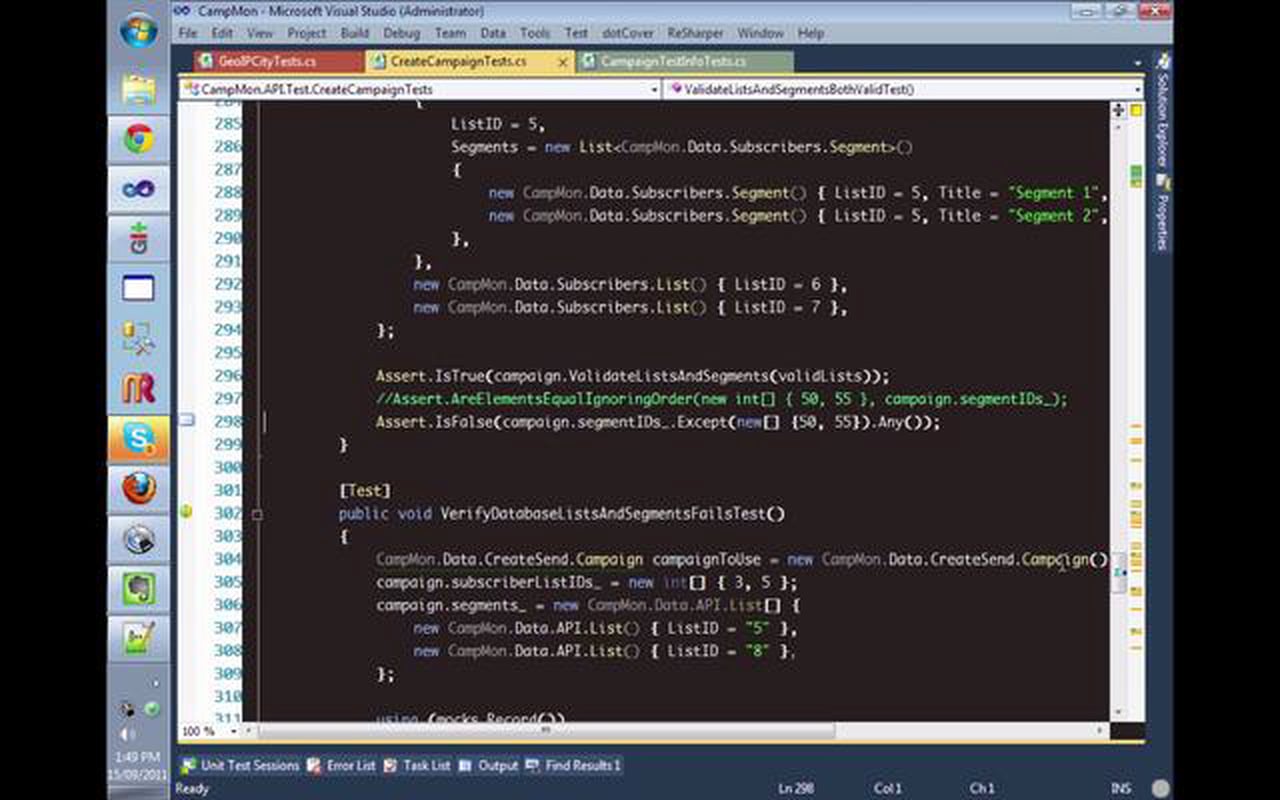Select the CreateCampaignTests.cs tab
The height and width of the screenshot is (800, 1280).
(x=458, y=62)
